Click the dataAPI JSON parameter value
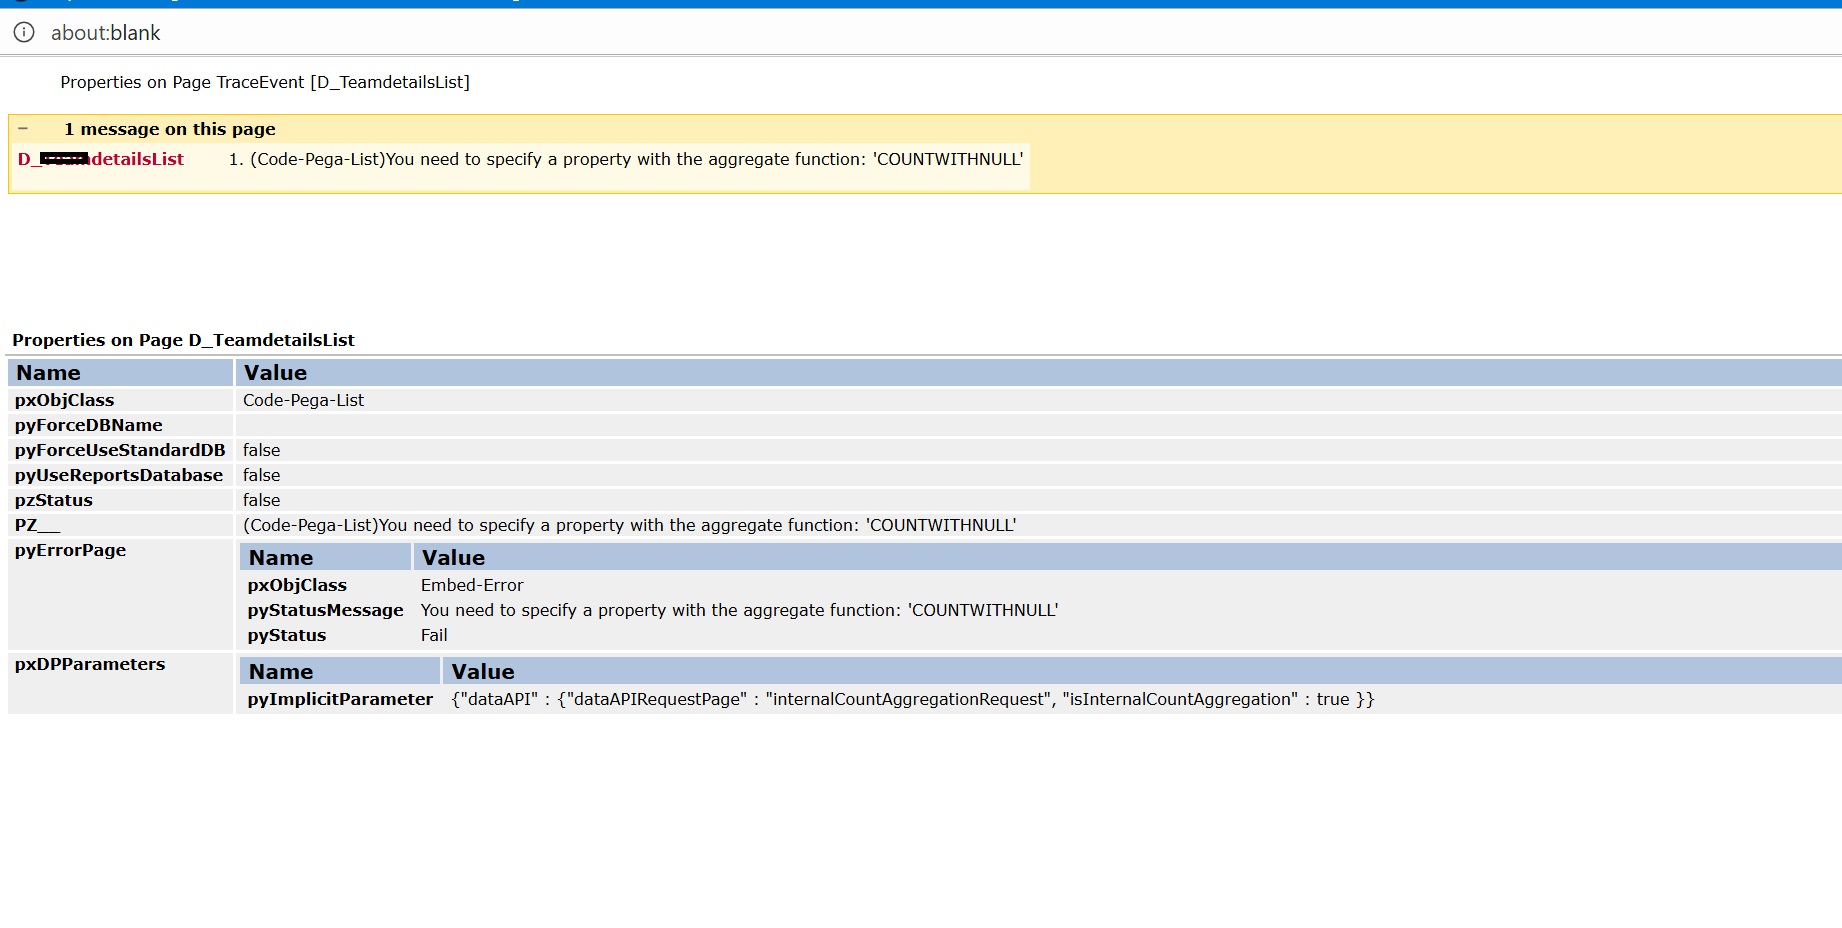 click(x=912, y=699)
